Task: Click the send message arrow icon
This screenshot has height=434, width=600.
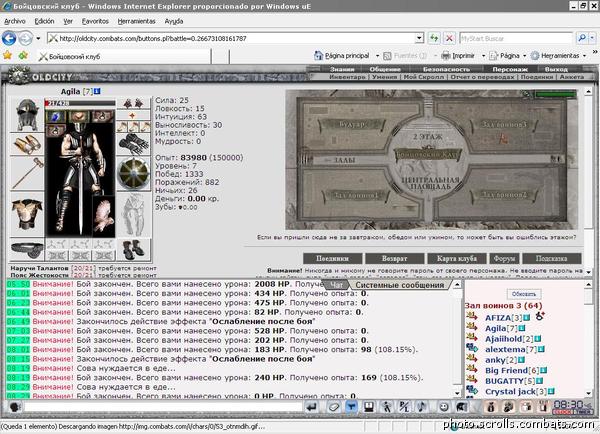Action: [312, 406]
